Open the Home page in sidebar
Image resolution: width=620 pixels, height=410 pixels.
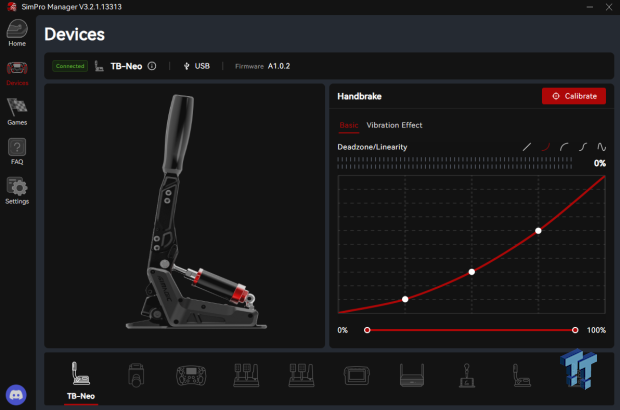17,34
